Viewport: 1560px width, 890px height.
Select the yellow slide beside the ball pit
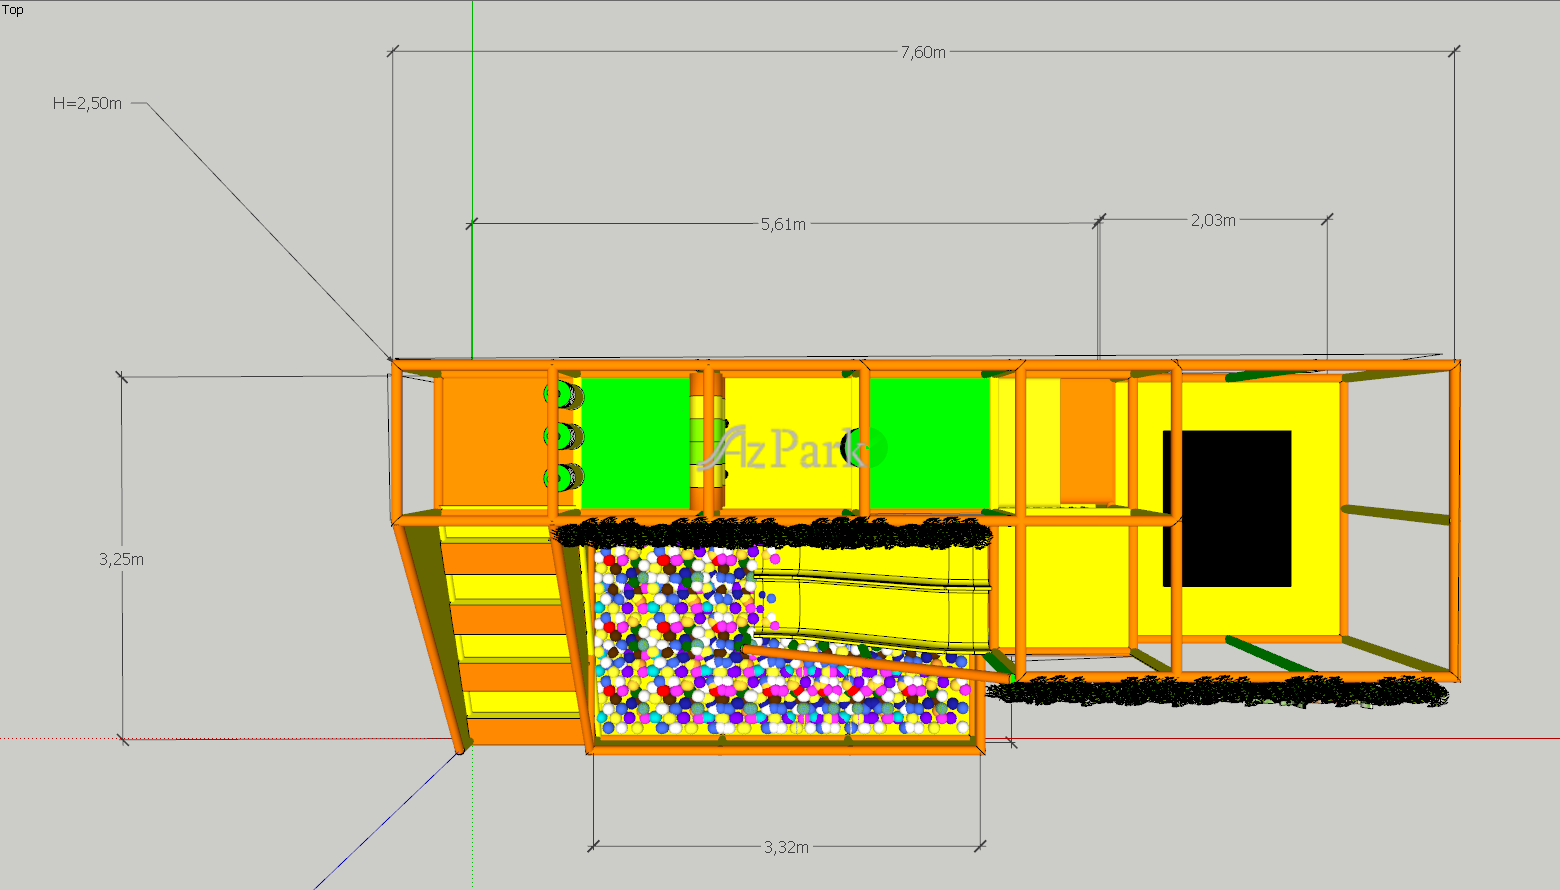click(870, 600)
